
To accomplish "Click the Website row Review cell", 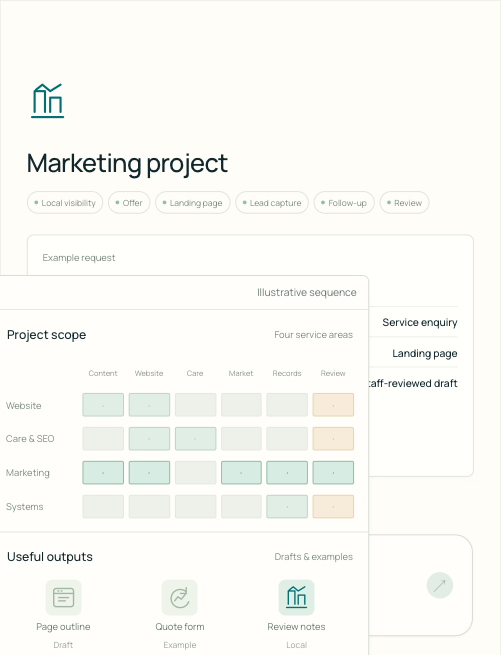I will (333, 405).
